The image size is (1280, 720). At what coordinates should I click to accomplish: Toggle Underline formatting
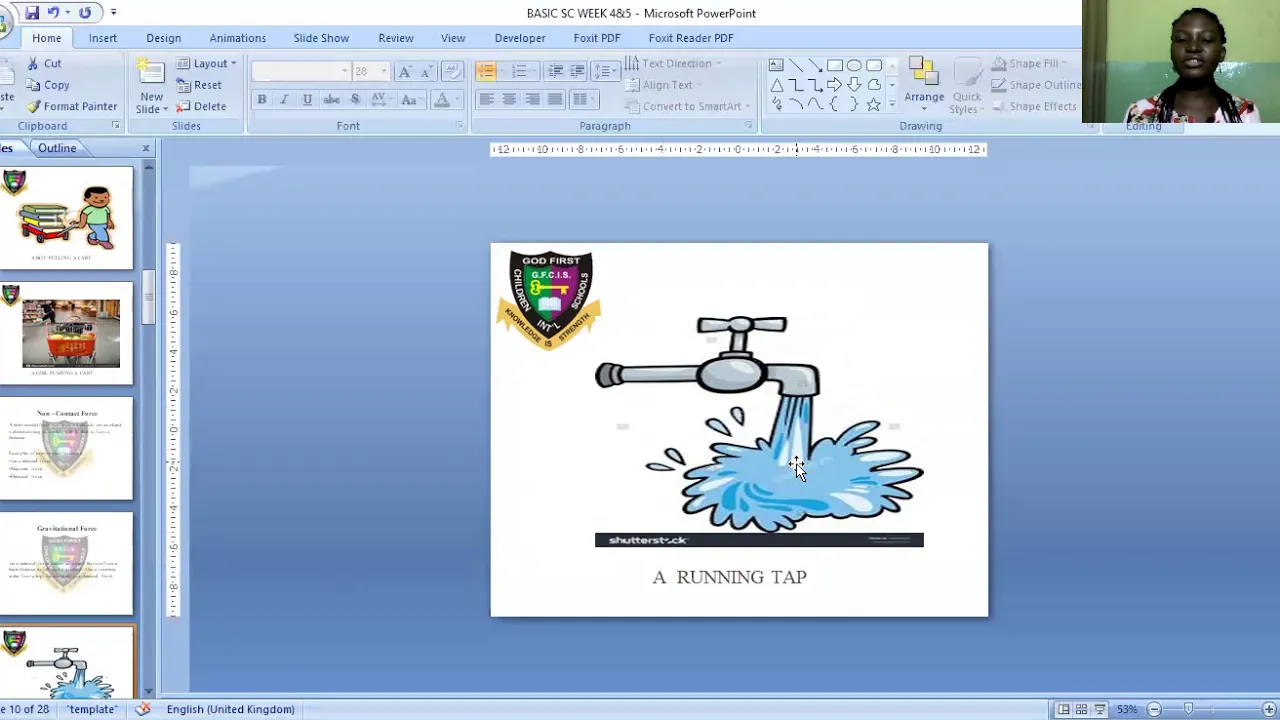[x=307, y=99]
